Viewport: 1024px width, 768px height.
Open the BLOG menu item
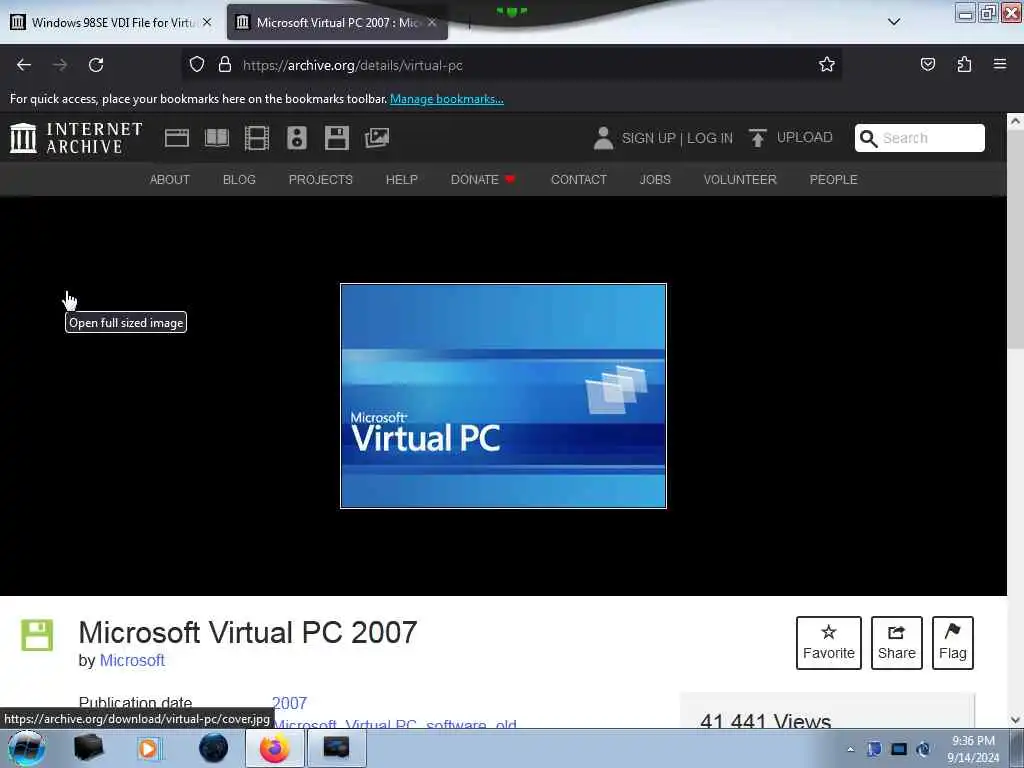239,179
